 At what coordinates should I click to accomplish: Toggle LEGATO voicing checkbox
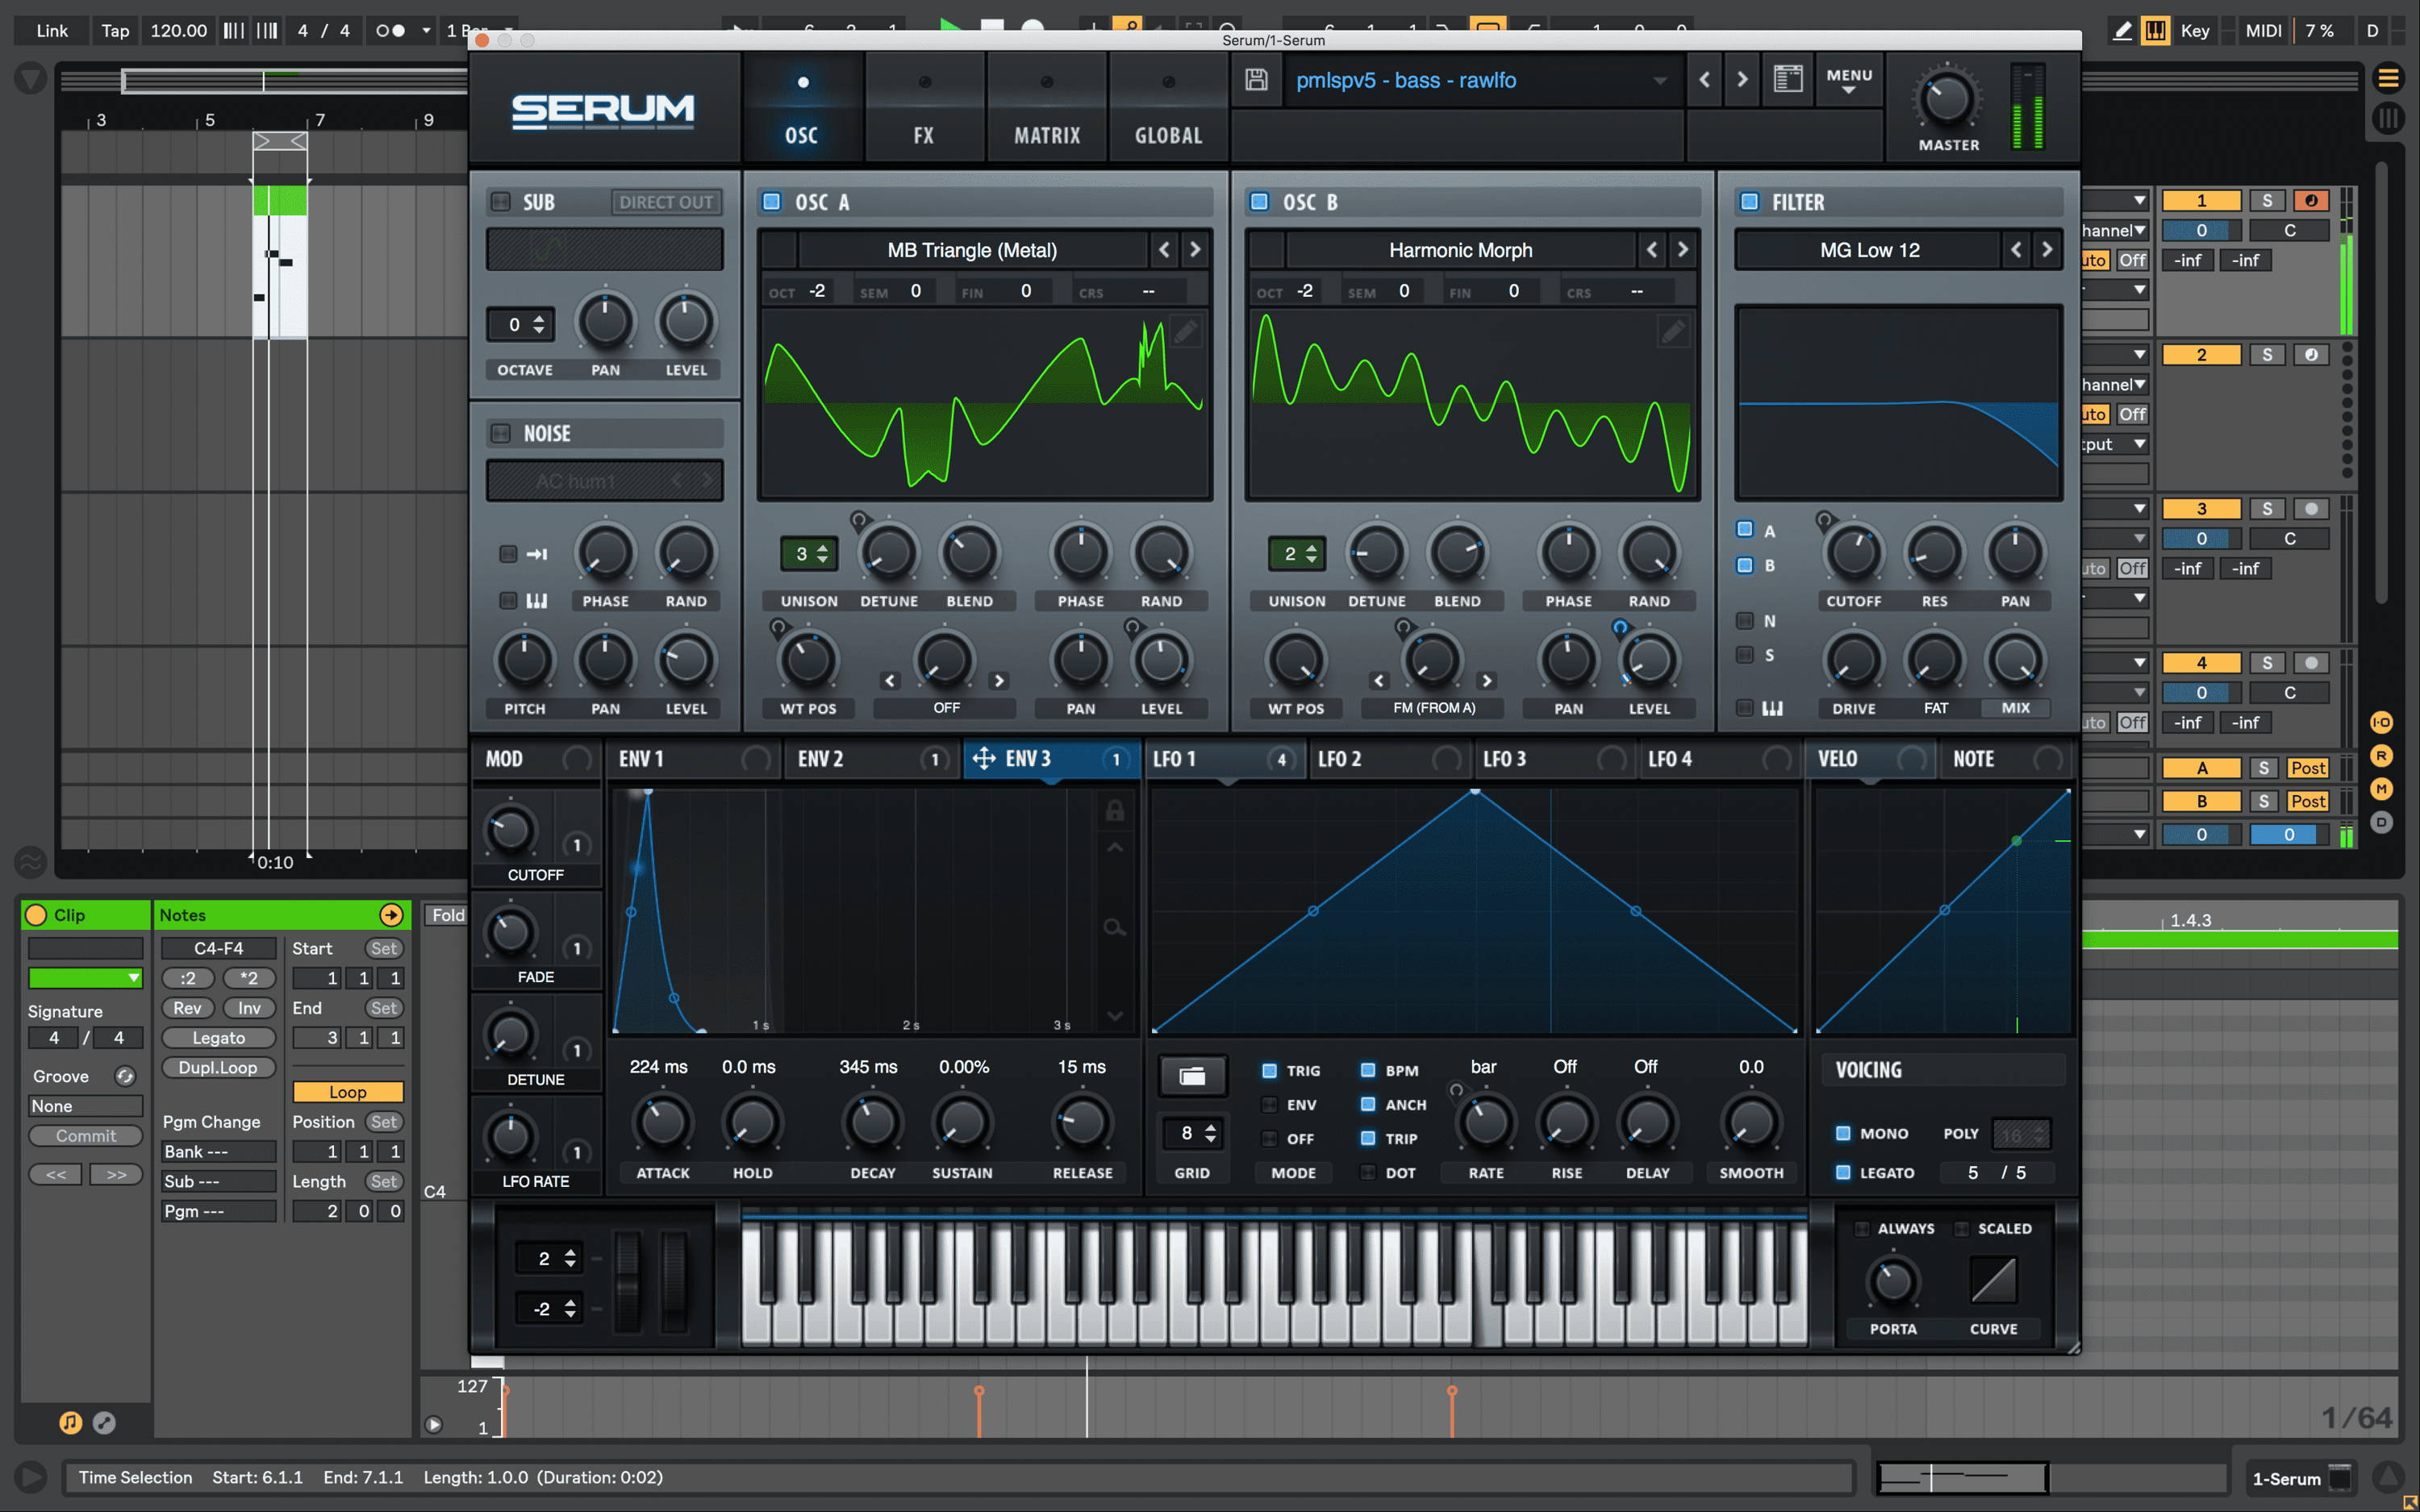coord(1843,1172)
